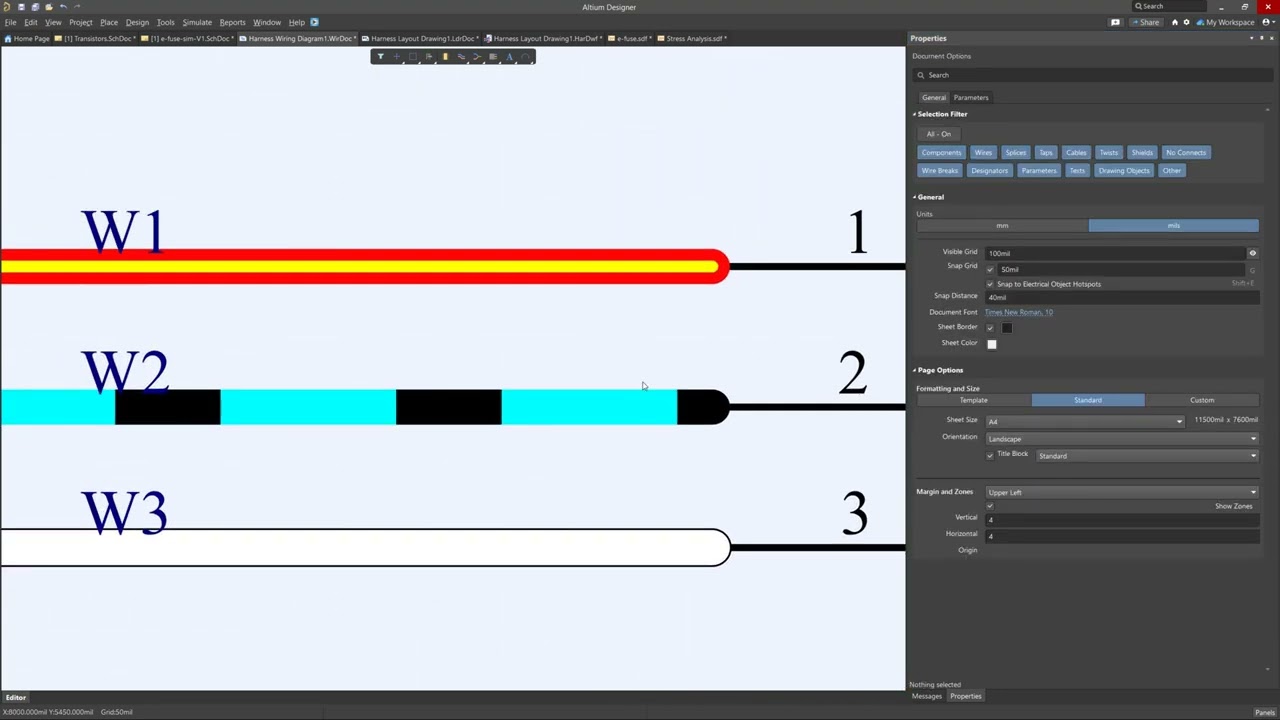Click the white Sheet Color swatch
1280x720 pixels.
pos(991,344)
